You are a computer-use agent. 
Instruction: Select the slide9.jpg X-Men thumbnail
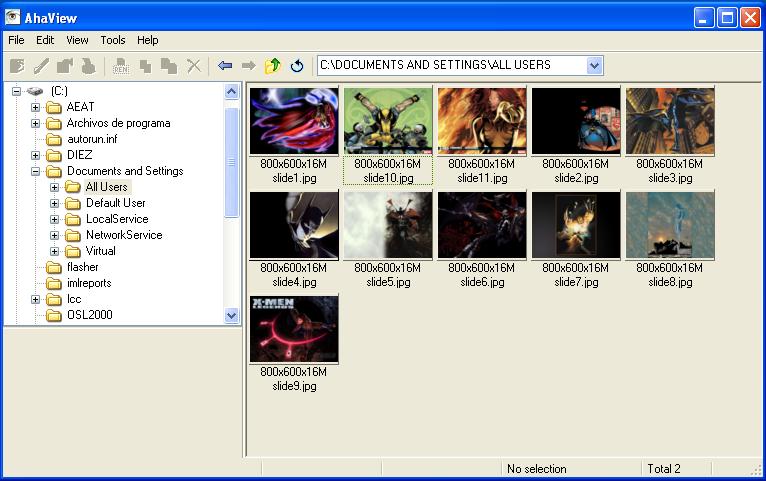pos(294,329)
